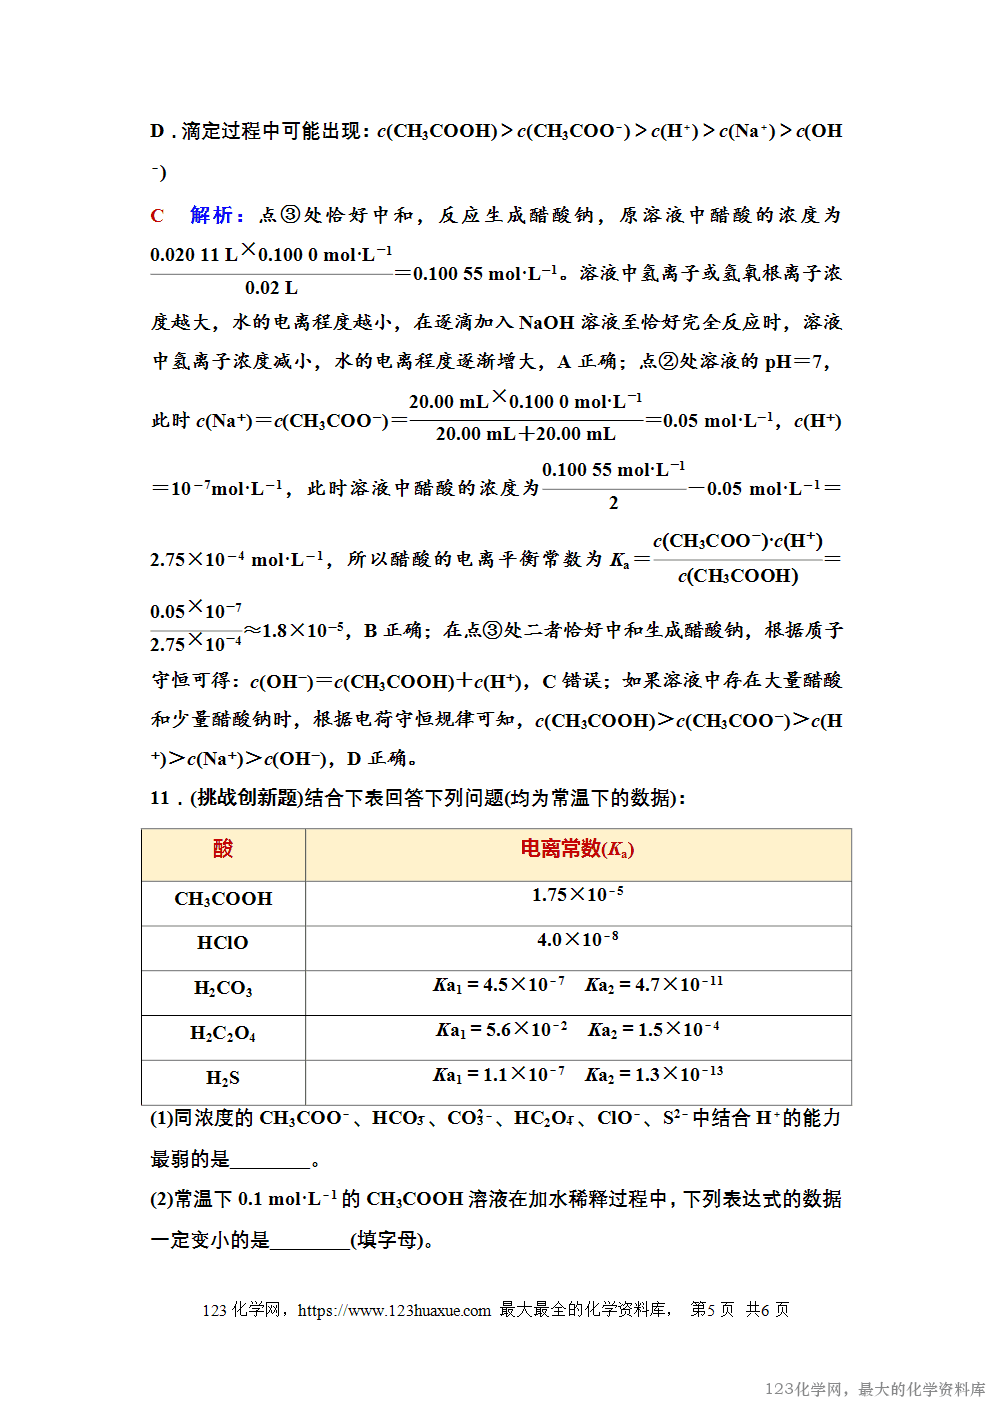The height and width of the screenshot is (1404, 993).
Task: Click the 4.0×10⁻⁸ value in table
Action: [x=577, y=940]
